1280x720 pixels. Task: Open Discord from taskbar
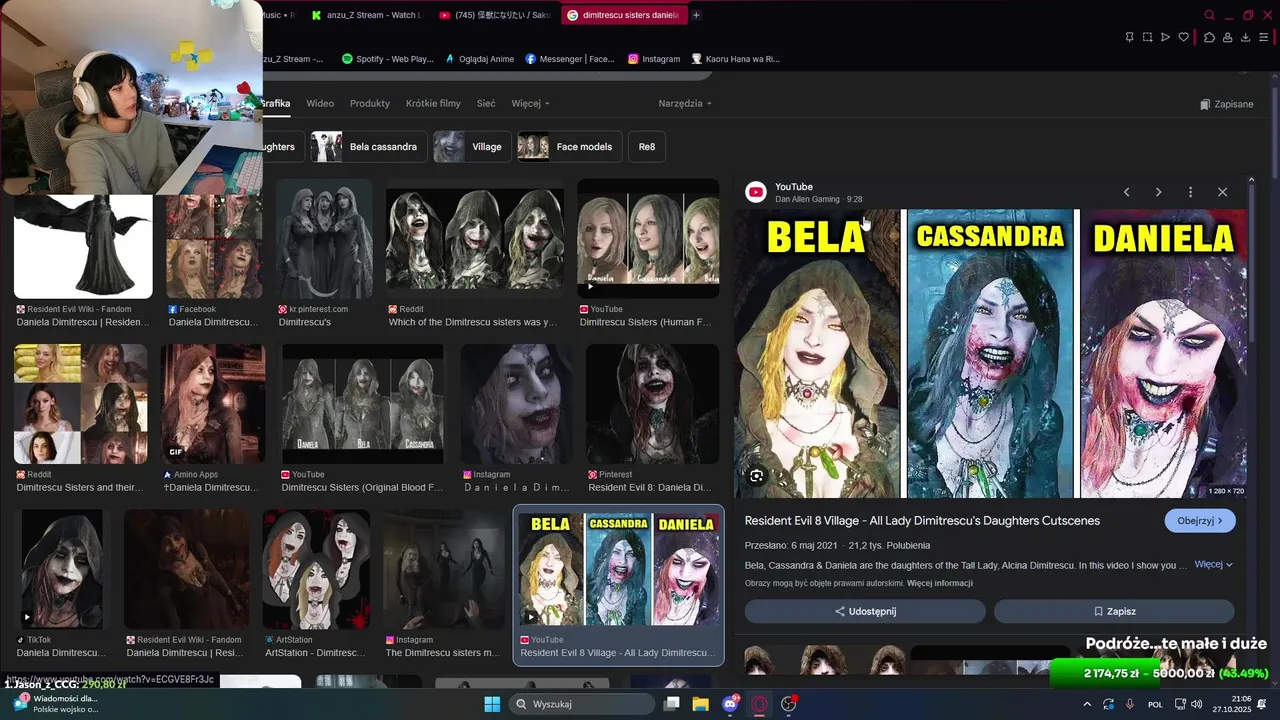click(730, 704)
